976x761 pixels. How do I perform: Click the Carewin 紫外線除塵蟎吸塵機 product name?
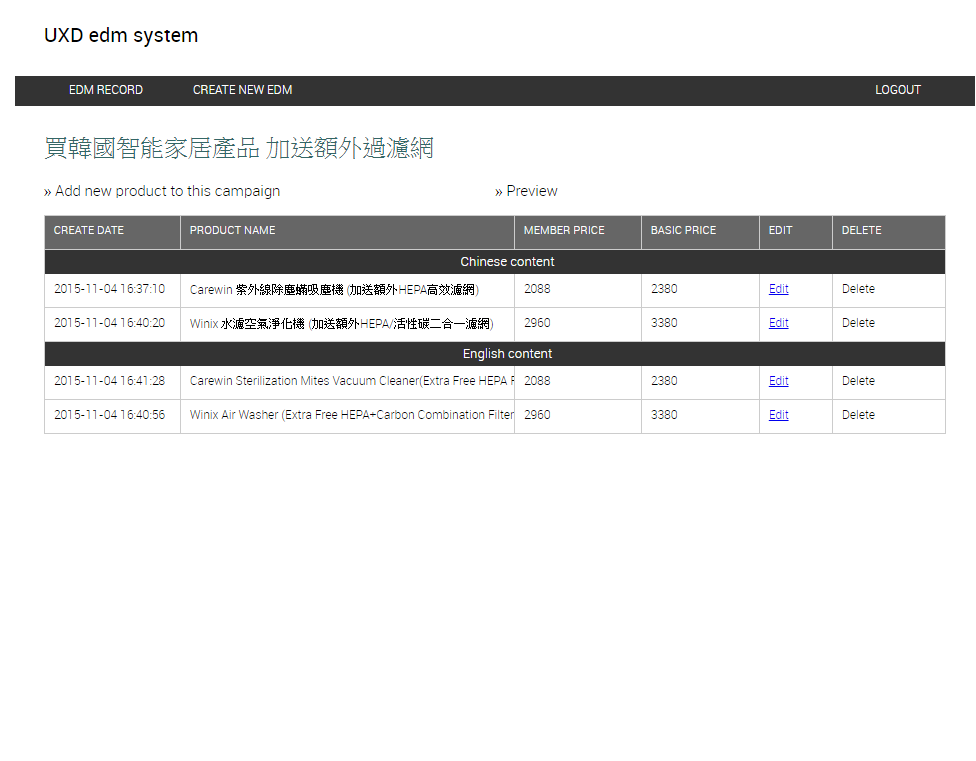point(334,290)
